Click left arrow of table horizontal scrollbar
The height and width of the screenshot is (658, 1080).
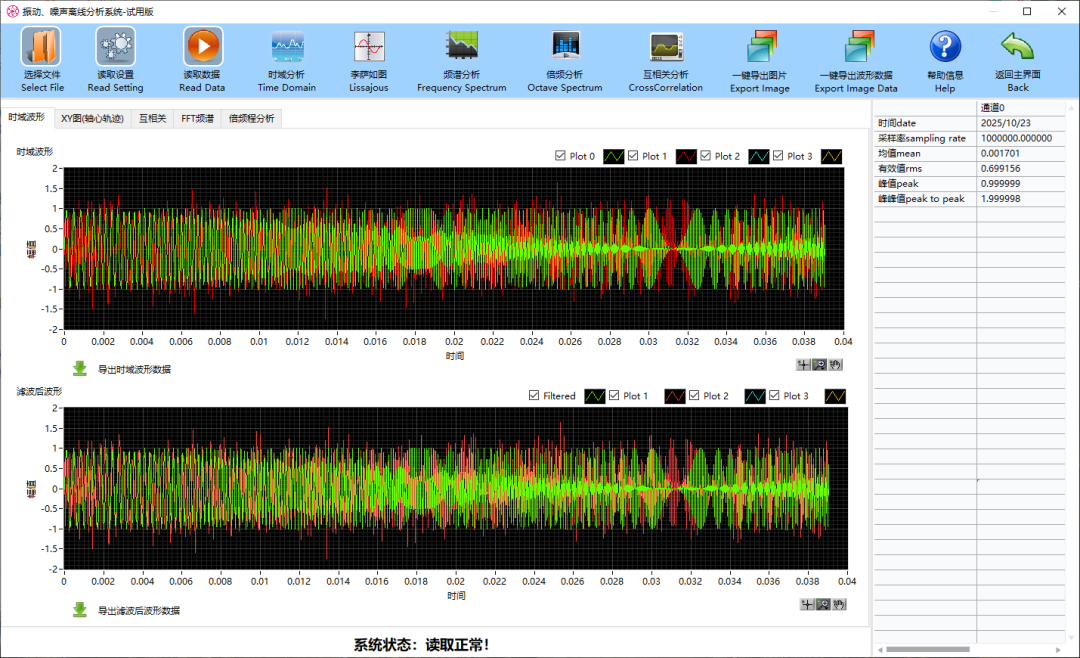coord(880,649)
